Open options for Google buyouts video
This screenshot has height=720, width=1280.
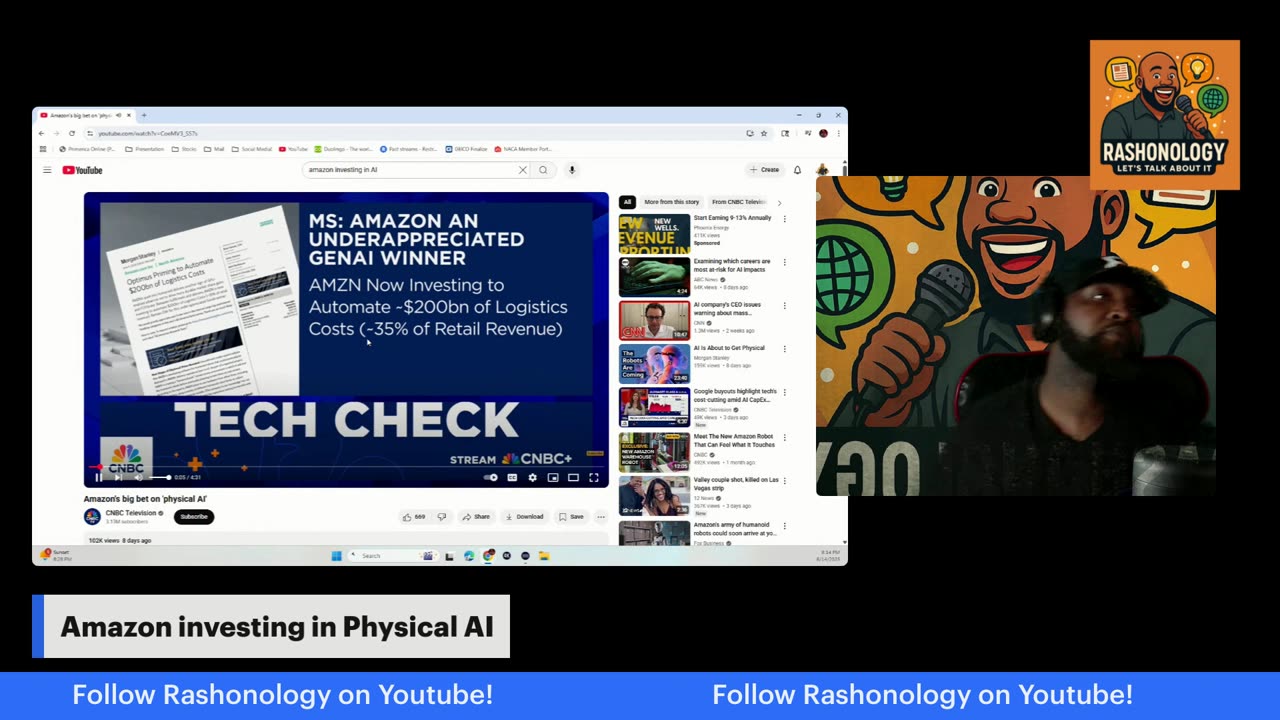click(784, 393)
